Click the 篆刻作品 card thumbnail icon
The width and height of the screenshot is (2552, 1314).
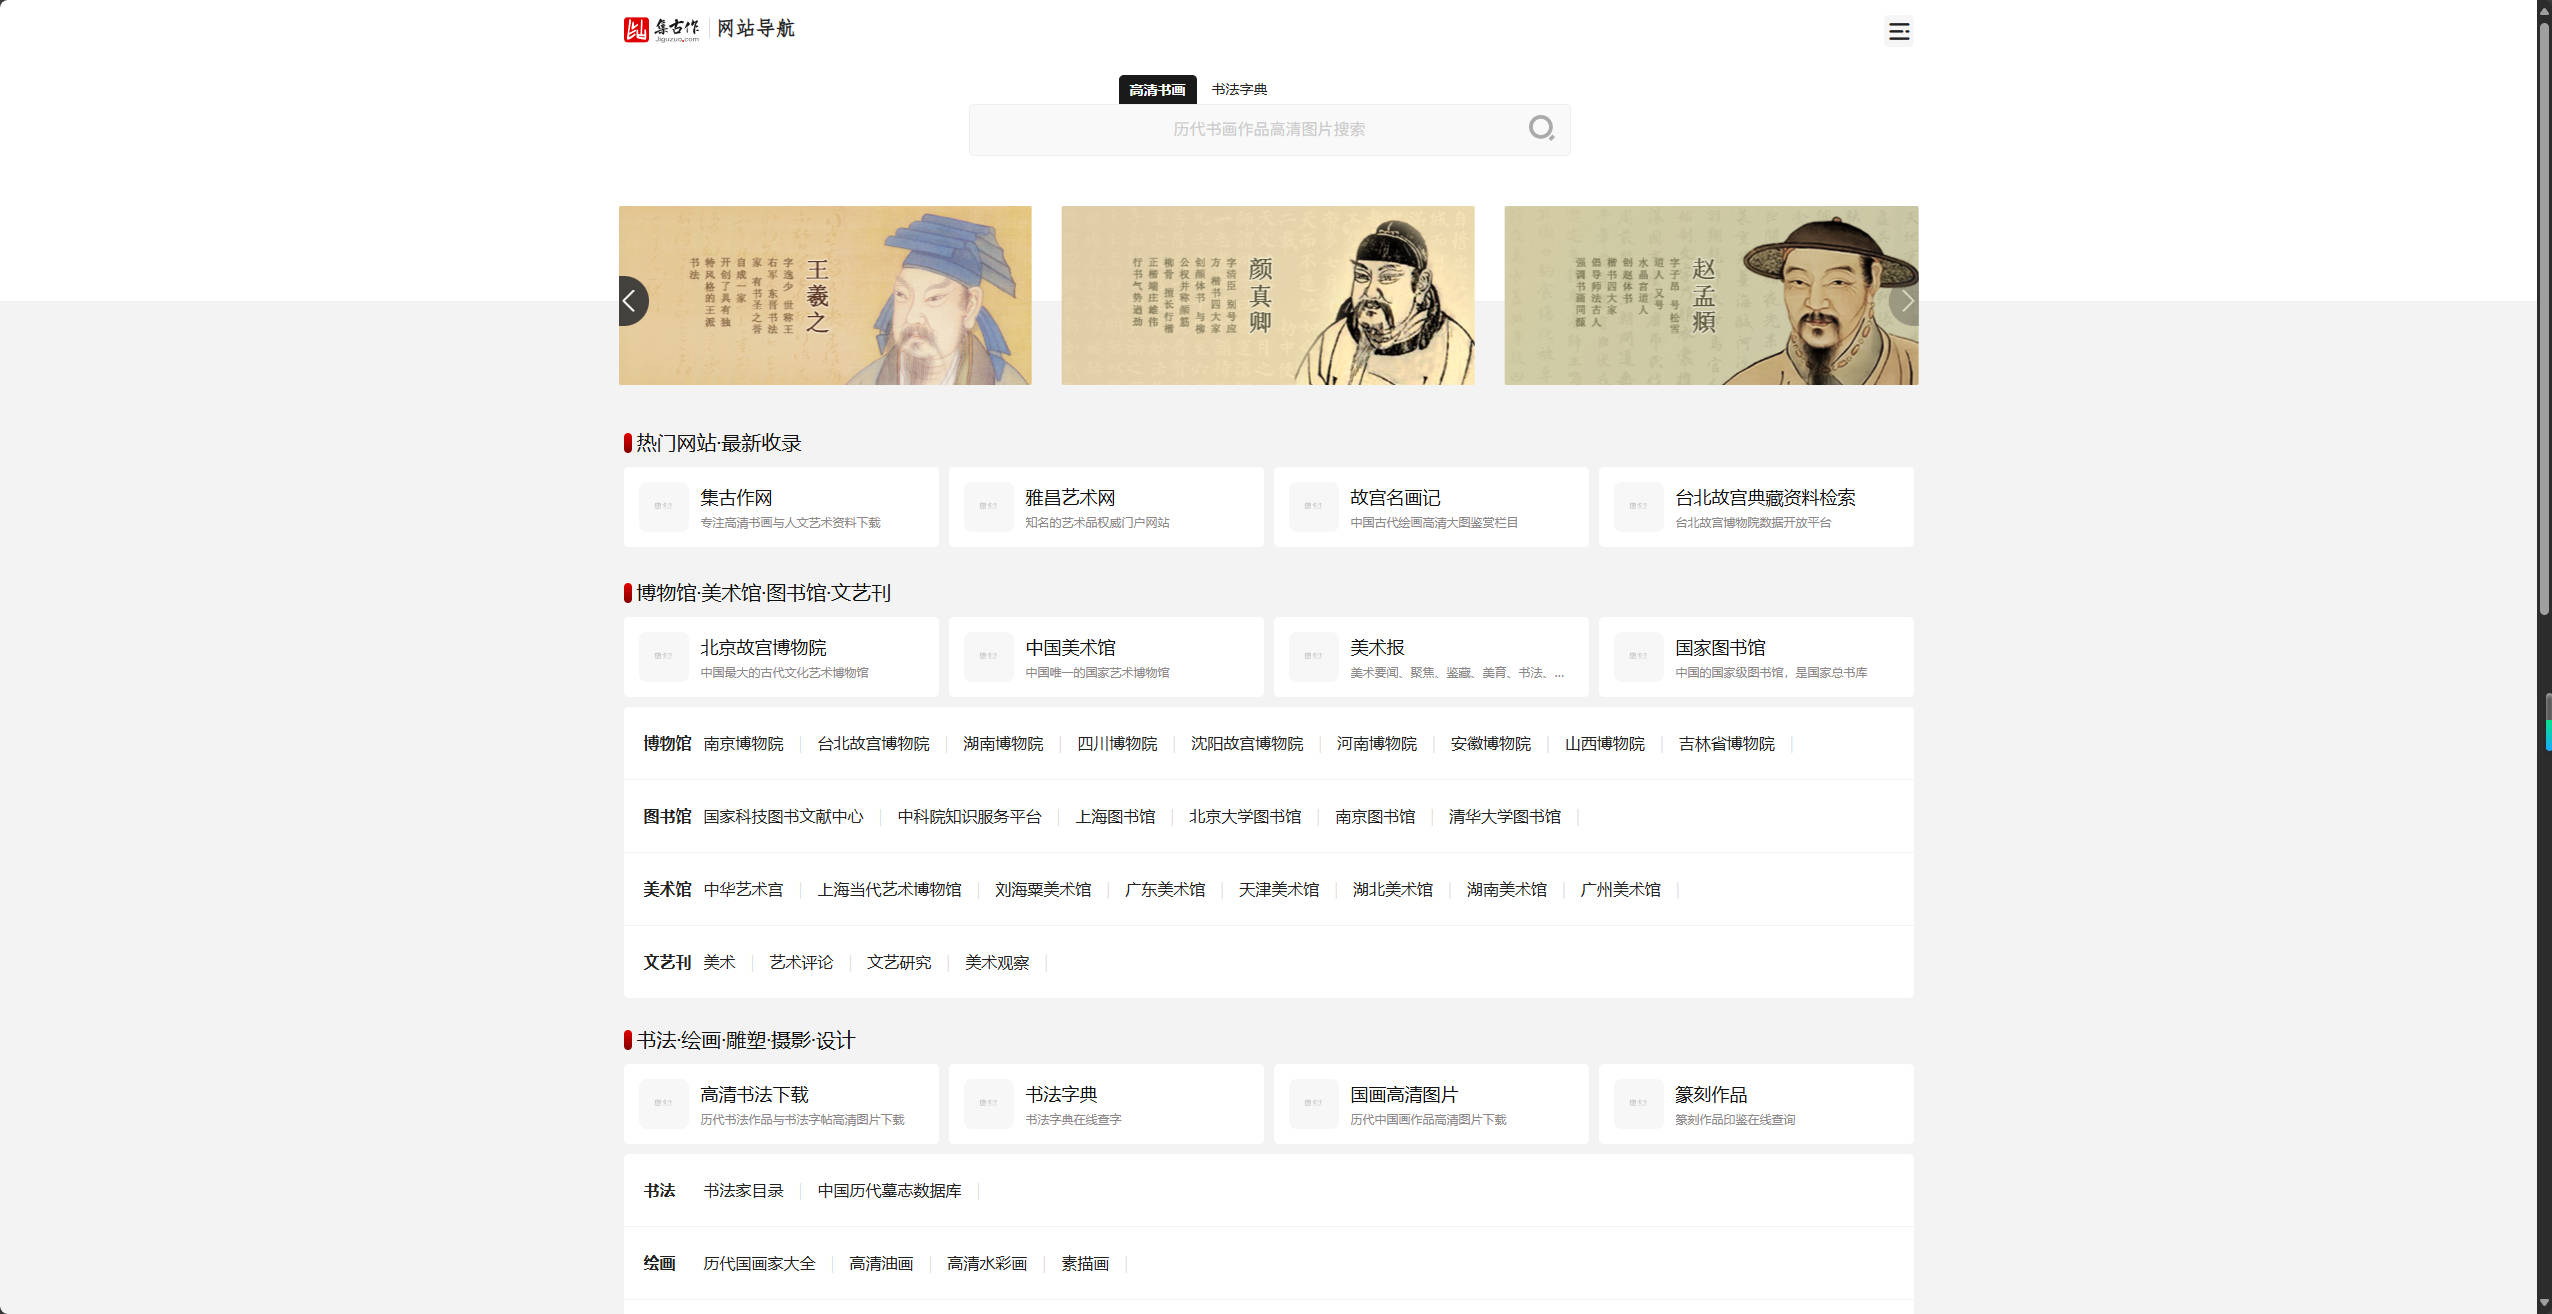[x=1637, y=1104]
